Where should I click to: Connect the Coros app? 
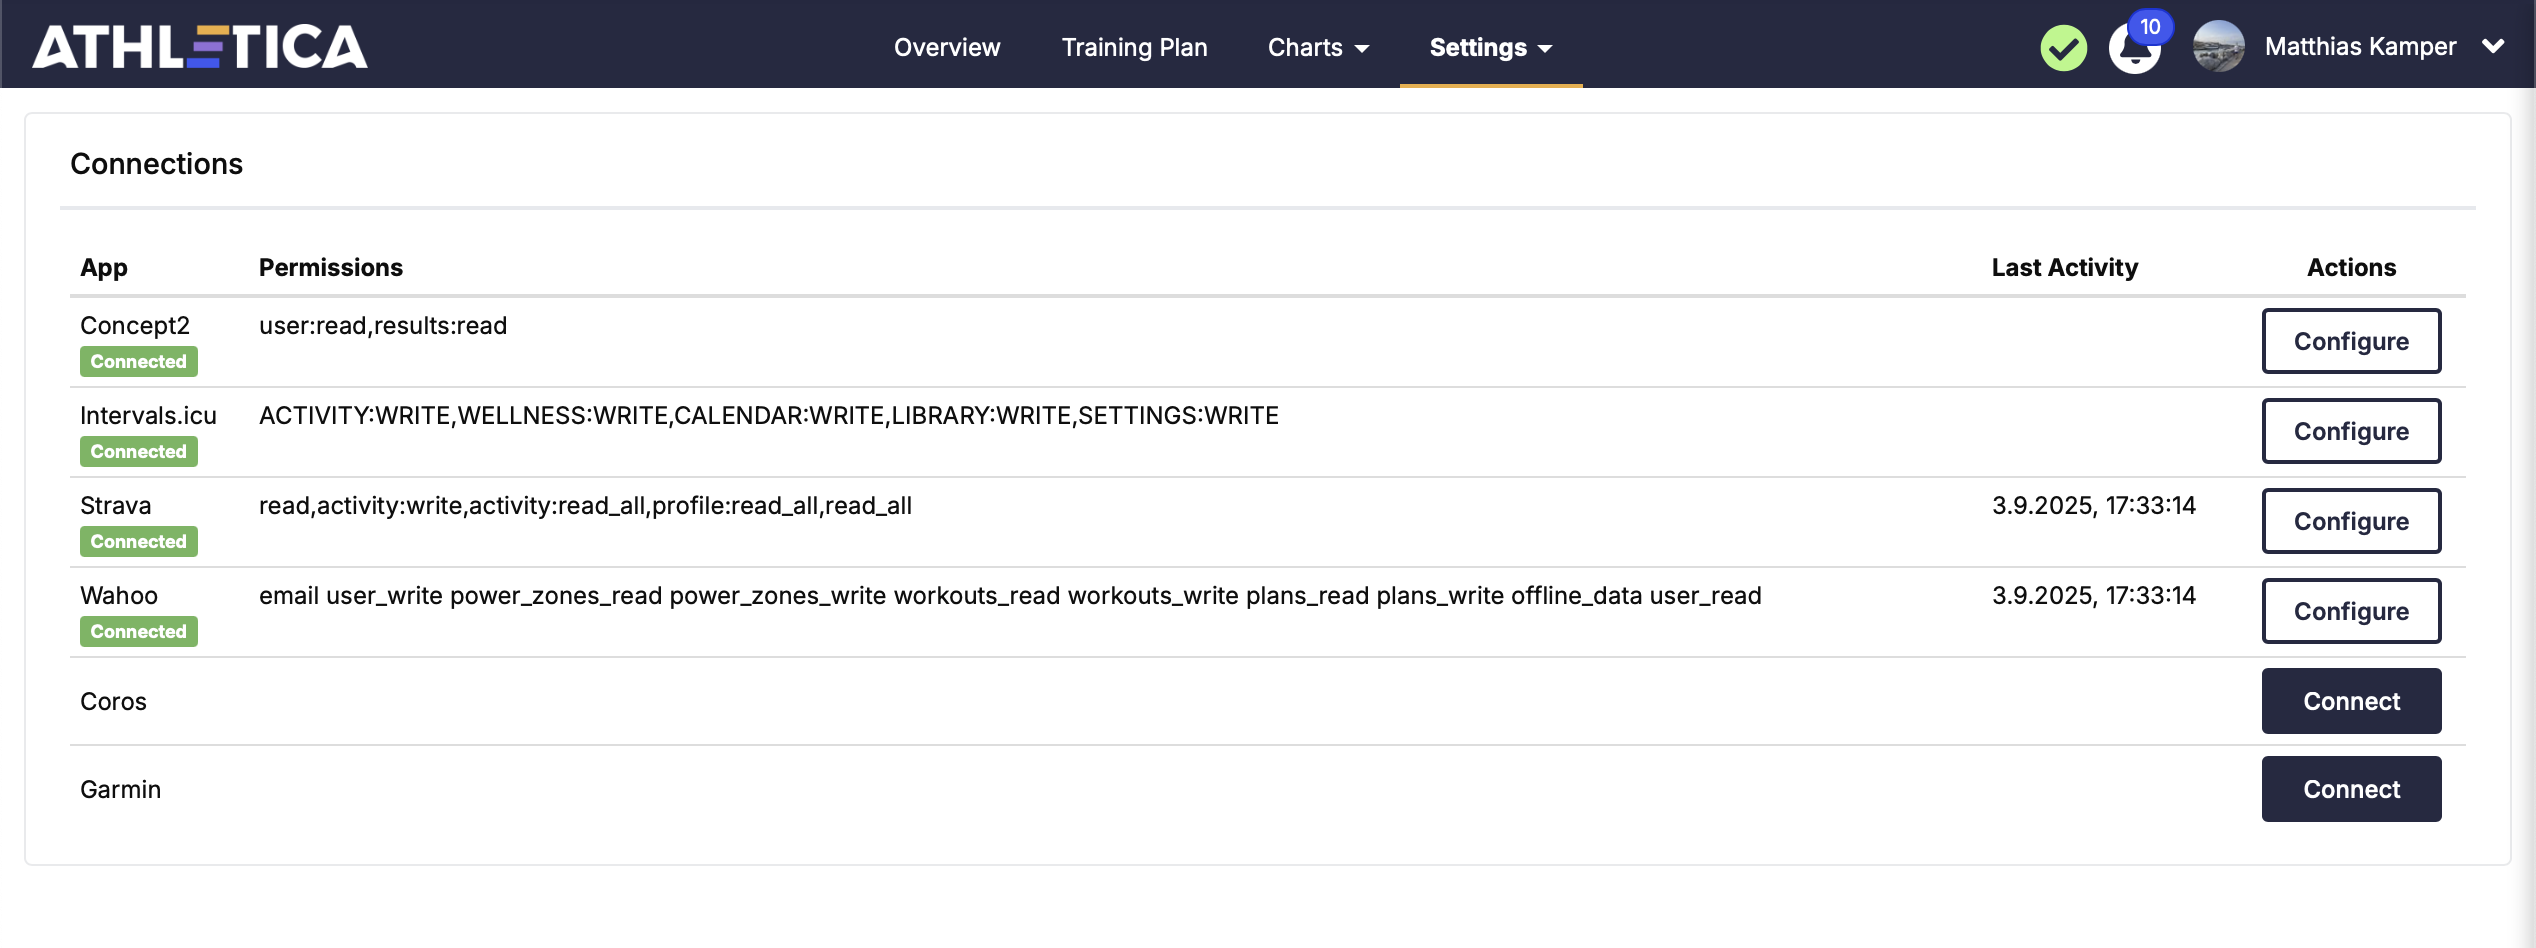coord(2351,701)
